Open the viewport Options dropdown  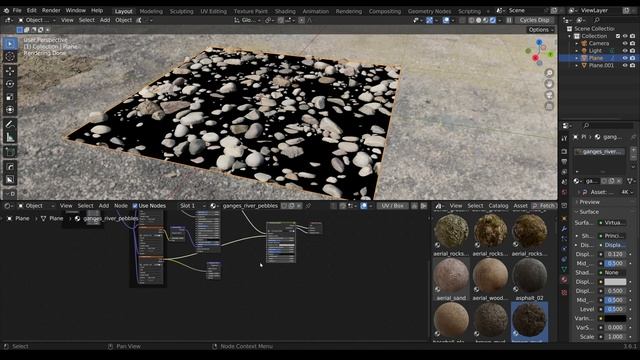click(541, 30)
